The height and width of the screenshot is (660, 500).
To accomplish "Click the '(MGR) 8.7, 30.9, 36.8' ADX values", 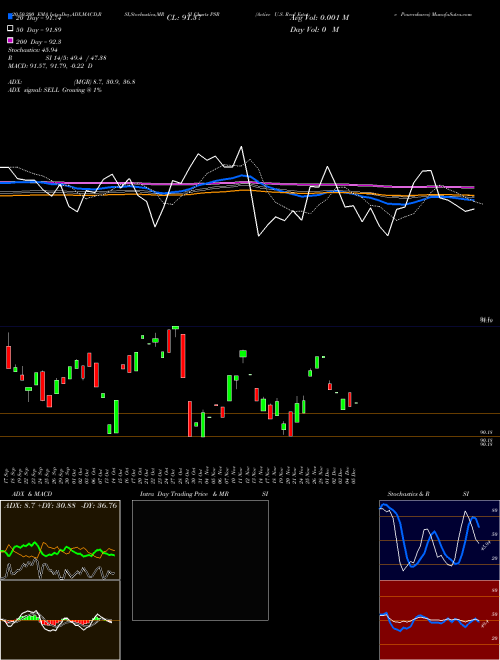I will pos(104,82).
